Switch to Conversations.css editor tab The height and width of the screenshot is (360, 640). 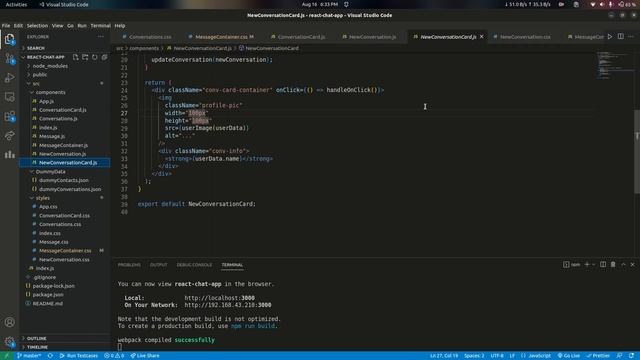[x=149, y=37]
